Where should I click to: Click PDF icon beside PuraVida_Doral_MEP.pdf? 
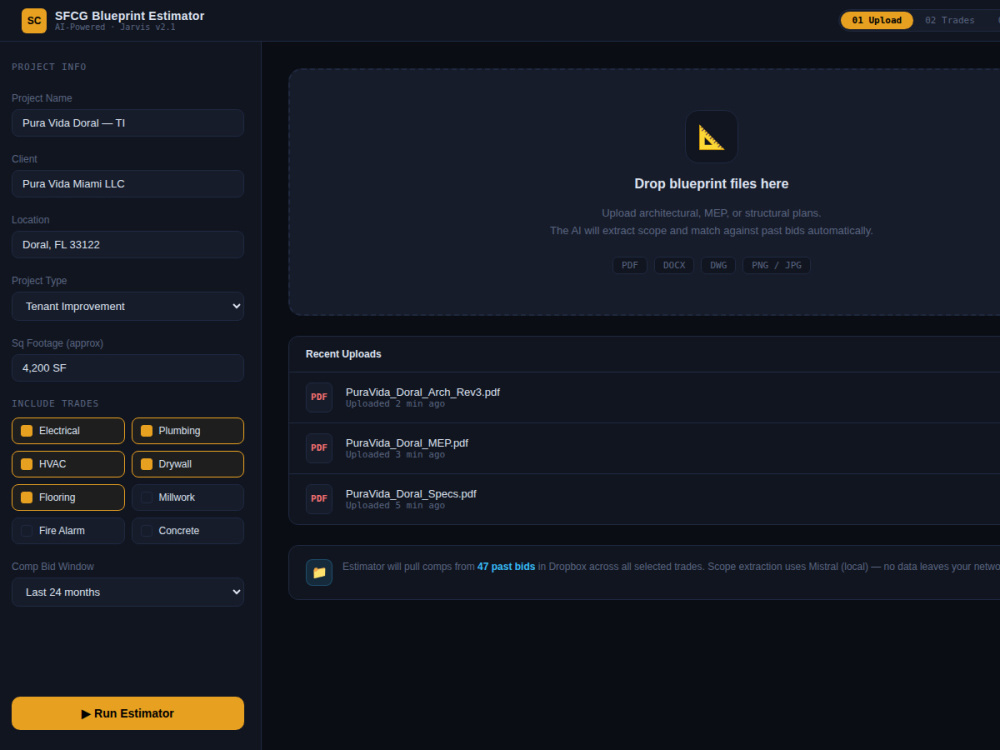pyautogui.click(x=319, y=448)
